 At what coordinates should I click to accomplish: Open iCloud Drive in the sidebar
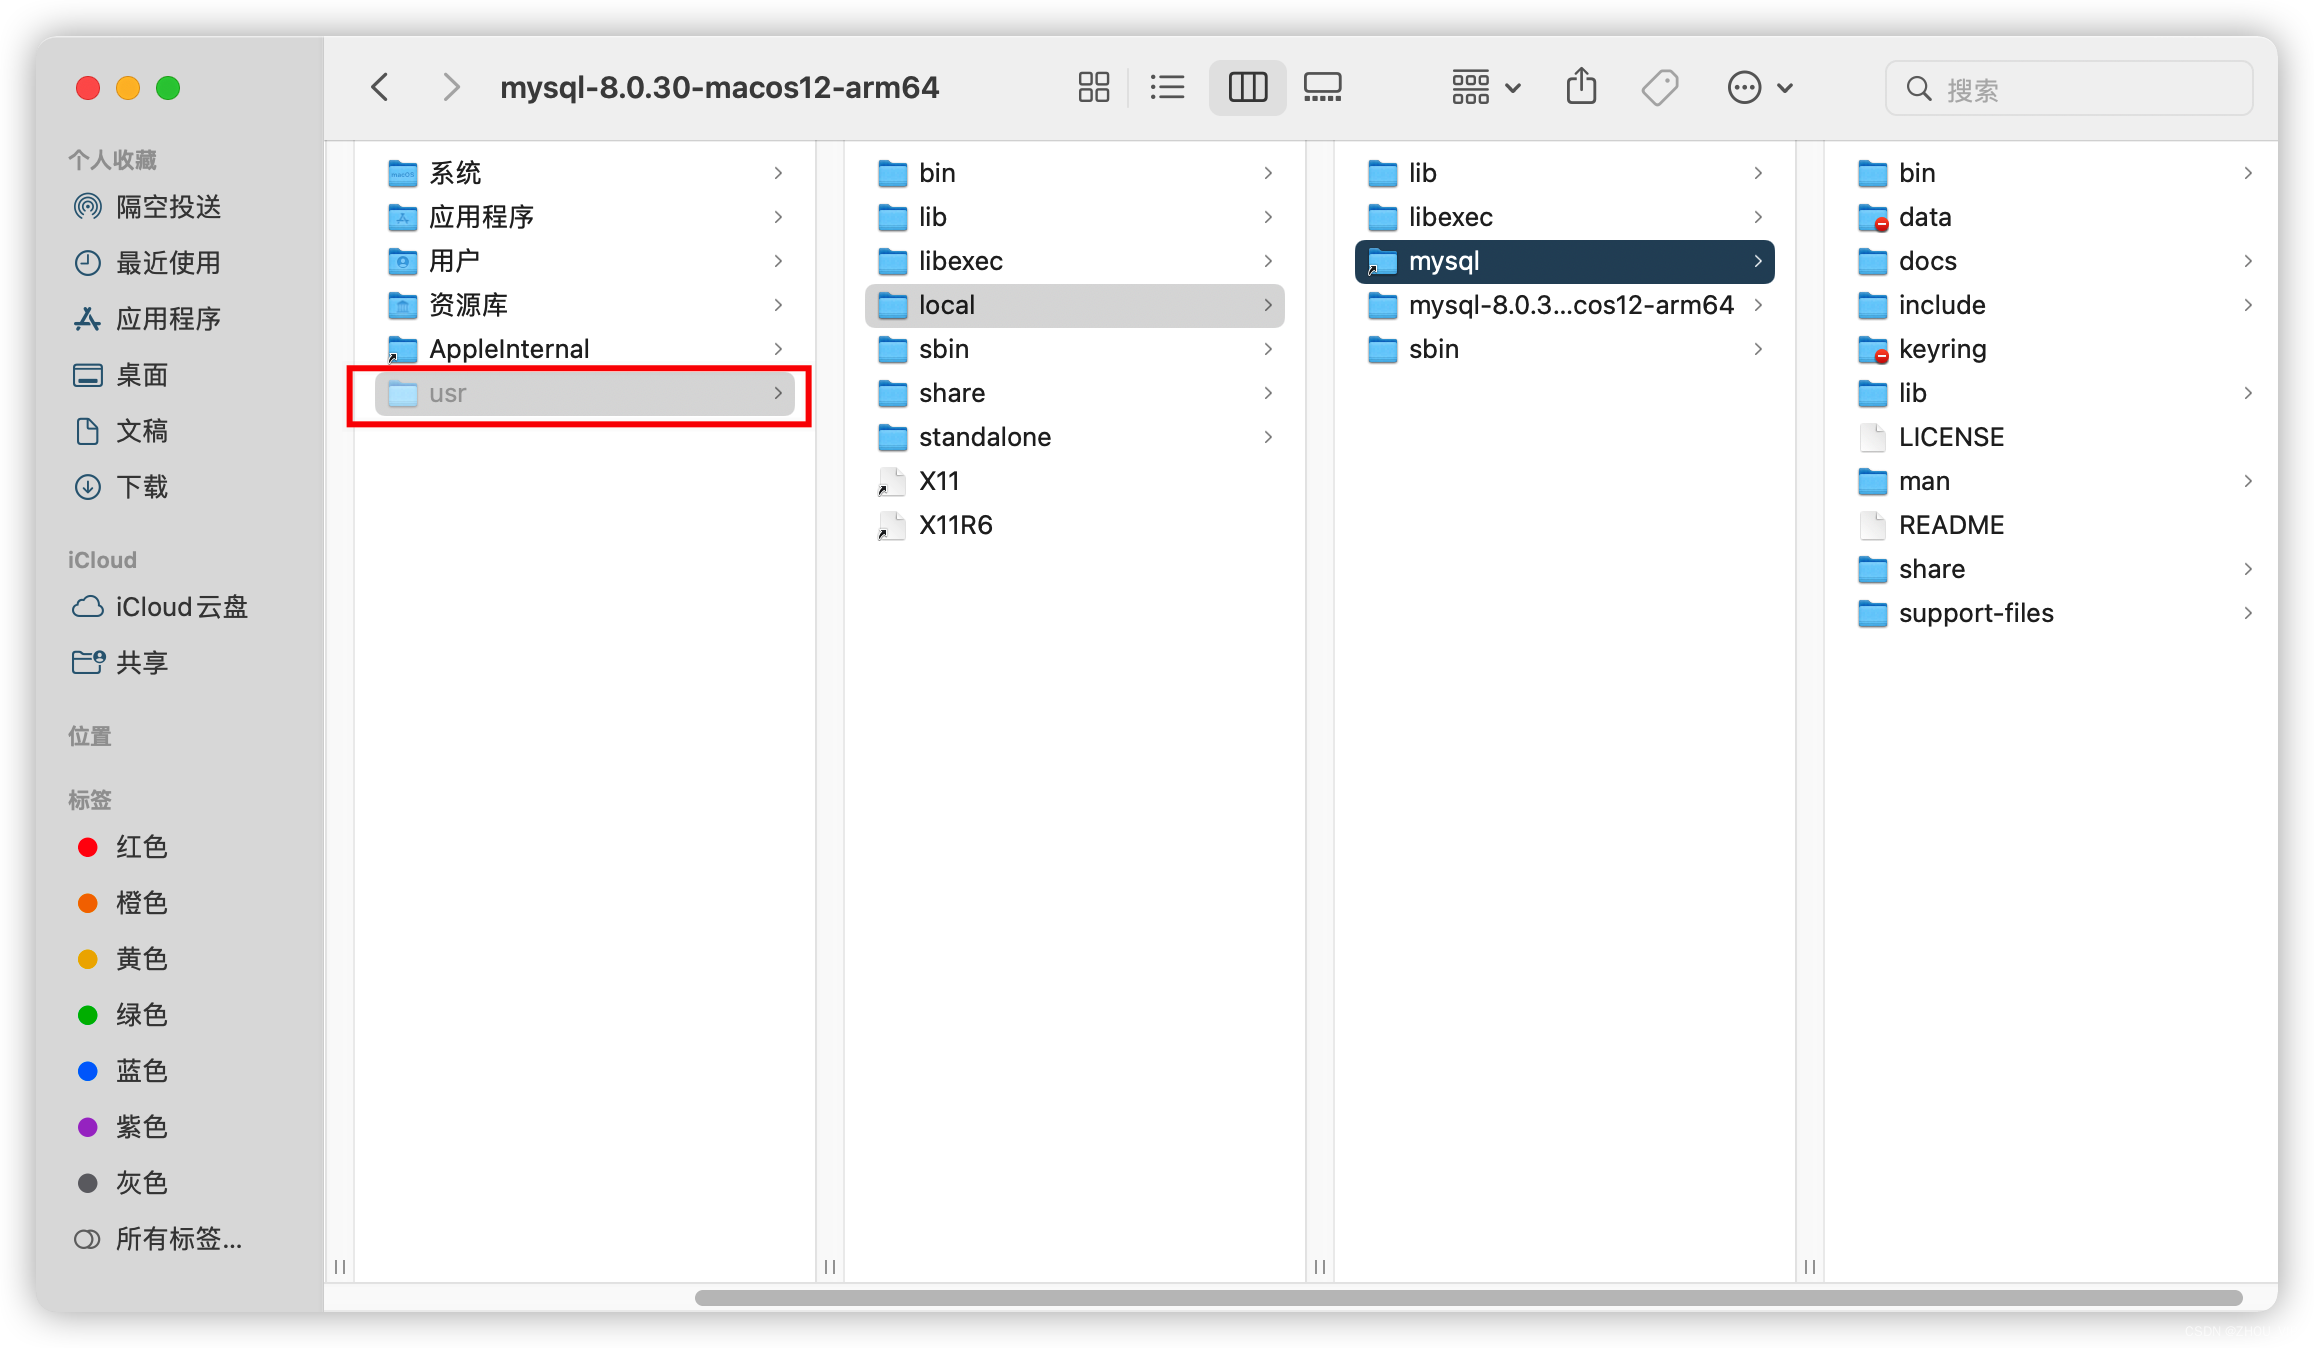(180, 607)
